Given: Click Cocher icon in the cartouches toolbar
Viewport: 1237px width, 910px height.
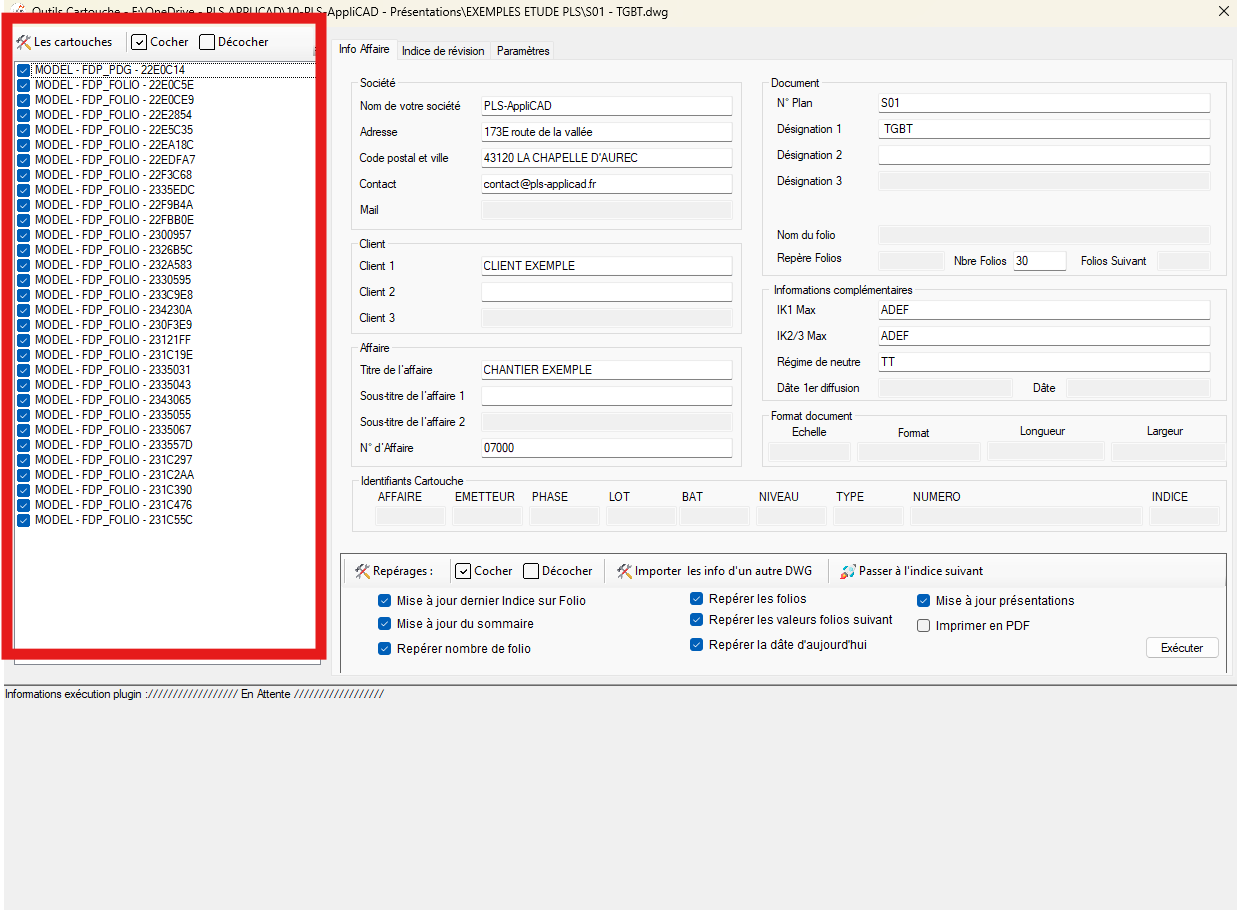Looking at the screenshot, I should pyautogui.click(x=140, y=42).
